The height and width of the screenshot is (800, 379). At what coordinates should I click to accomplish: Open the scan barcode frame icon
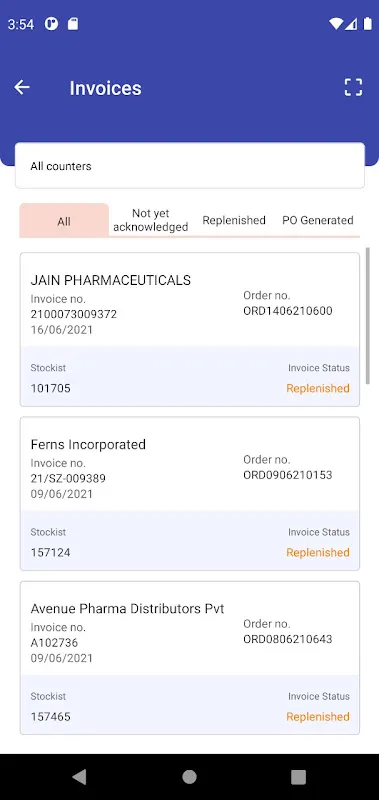point(353,87)
